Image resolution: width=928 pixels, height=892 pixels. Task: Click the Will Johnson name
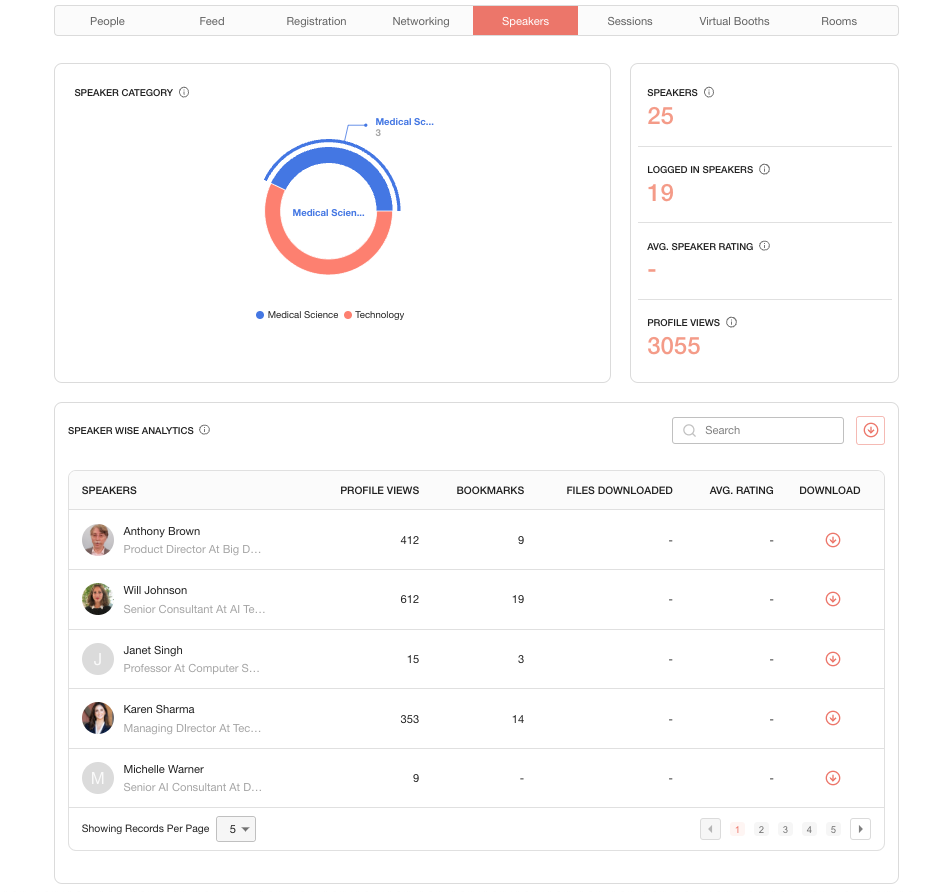155,590
